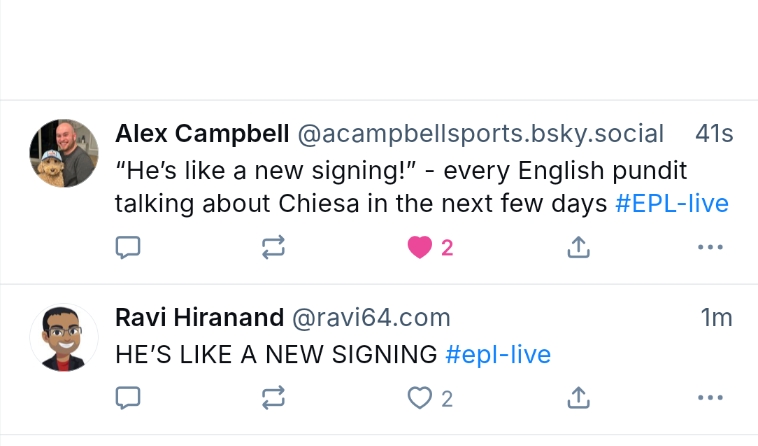Visit Ravi Hiranand's display name link

coord(200,318)
